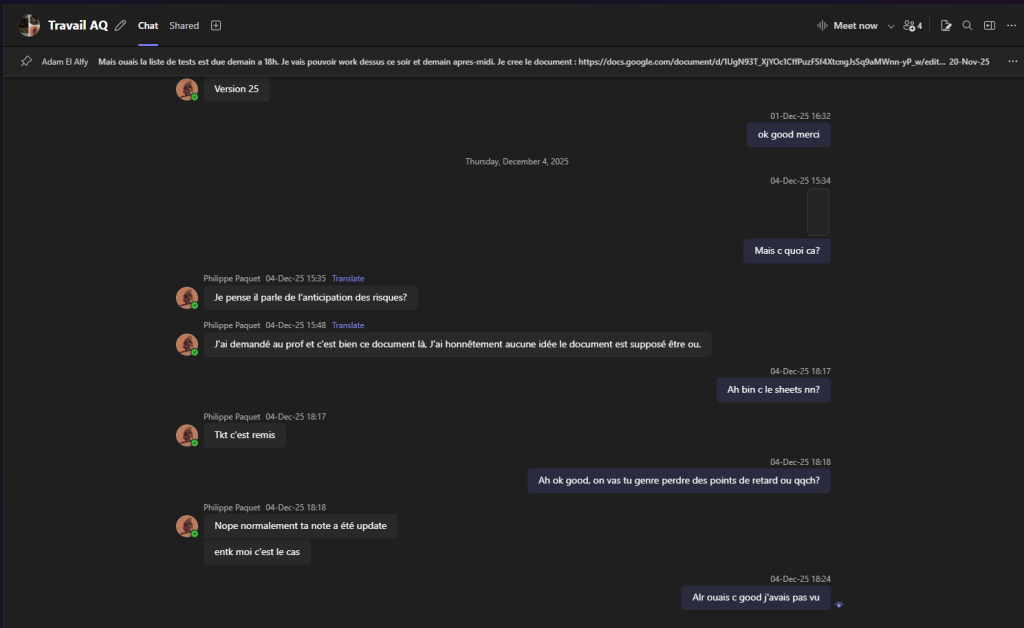
Task: Click the seen indicator under the last message
Action: 839,605
